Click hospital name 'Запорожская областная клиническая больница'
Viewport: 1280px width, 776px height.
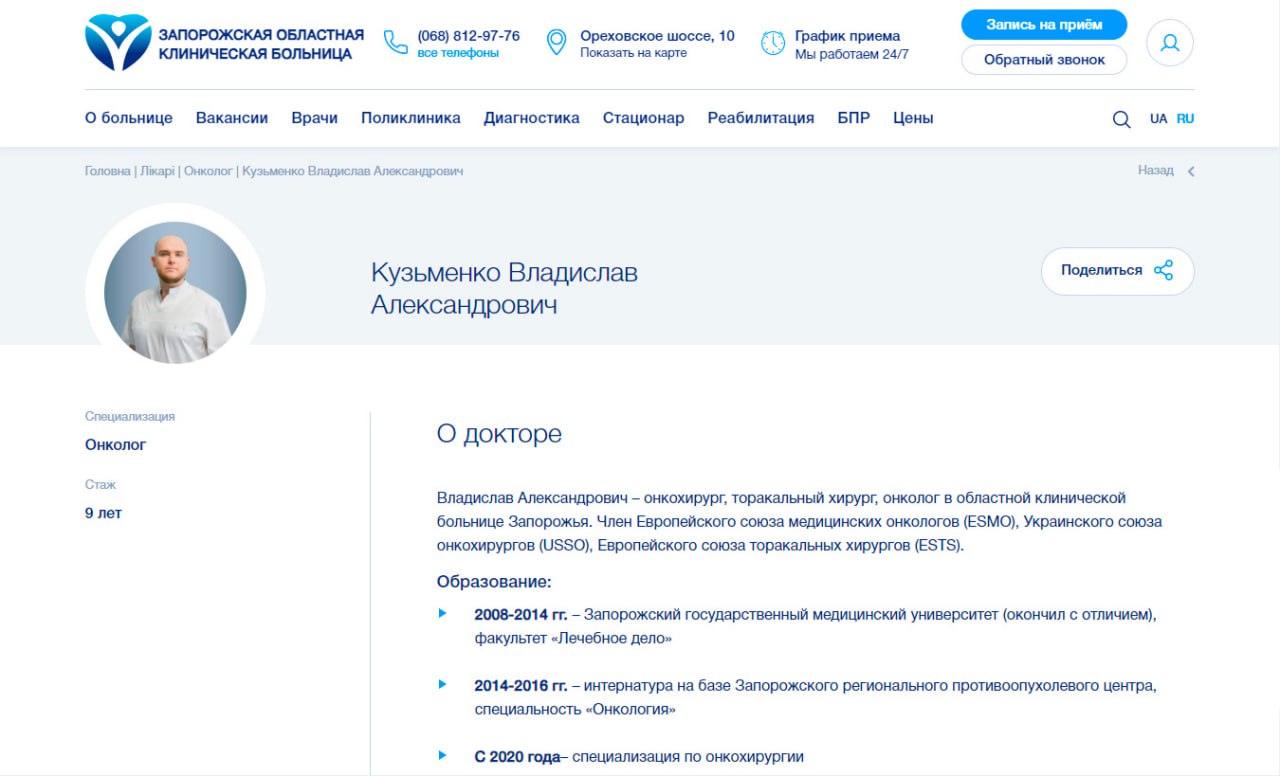261,45
